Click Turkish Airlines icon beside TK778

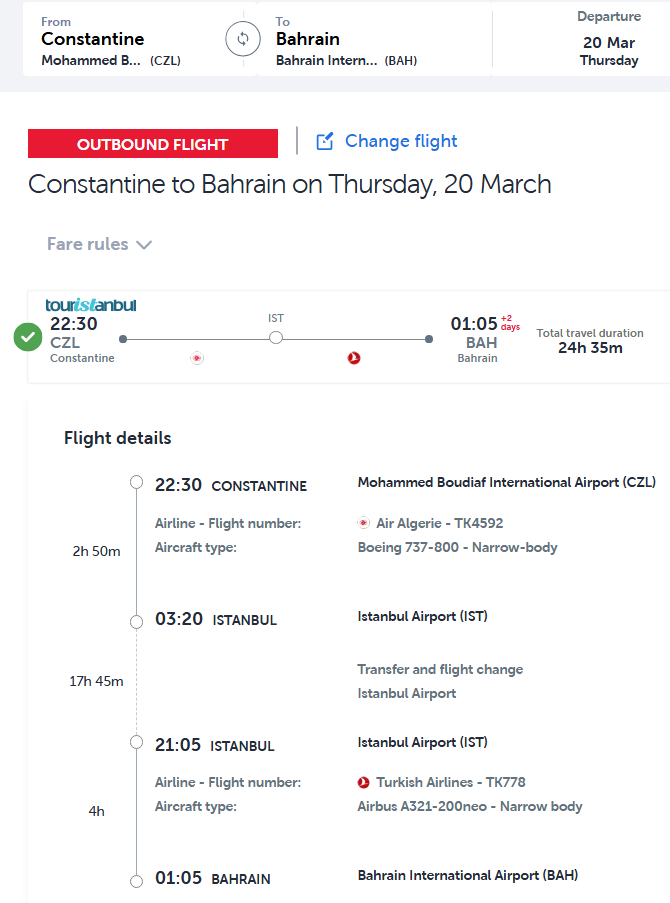[x=364, y=783]
